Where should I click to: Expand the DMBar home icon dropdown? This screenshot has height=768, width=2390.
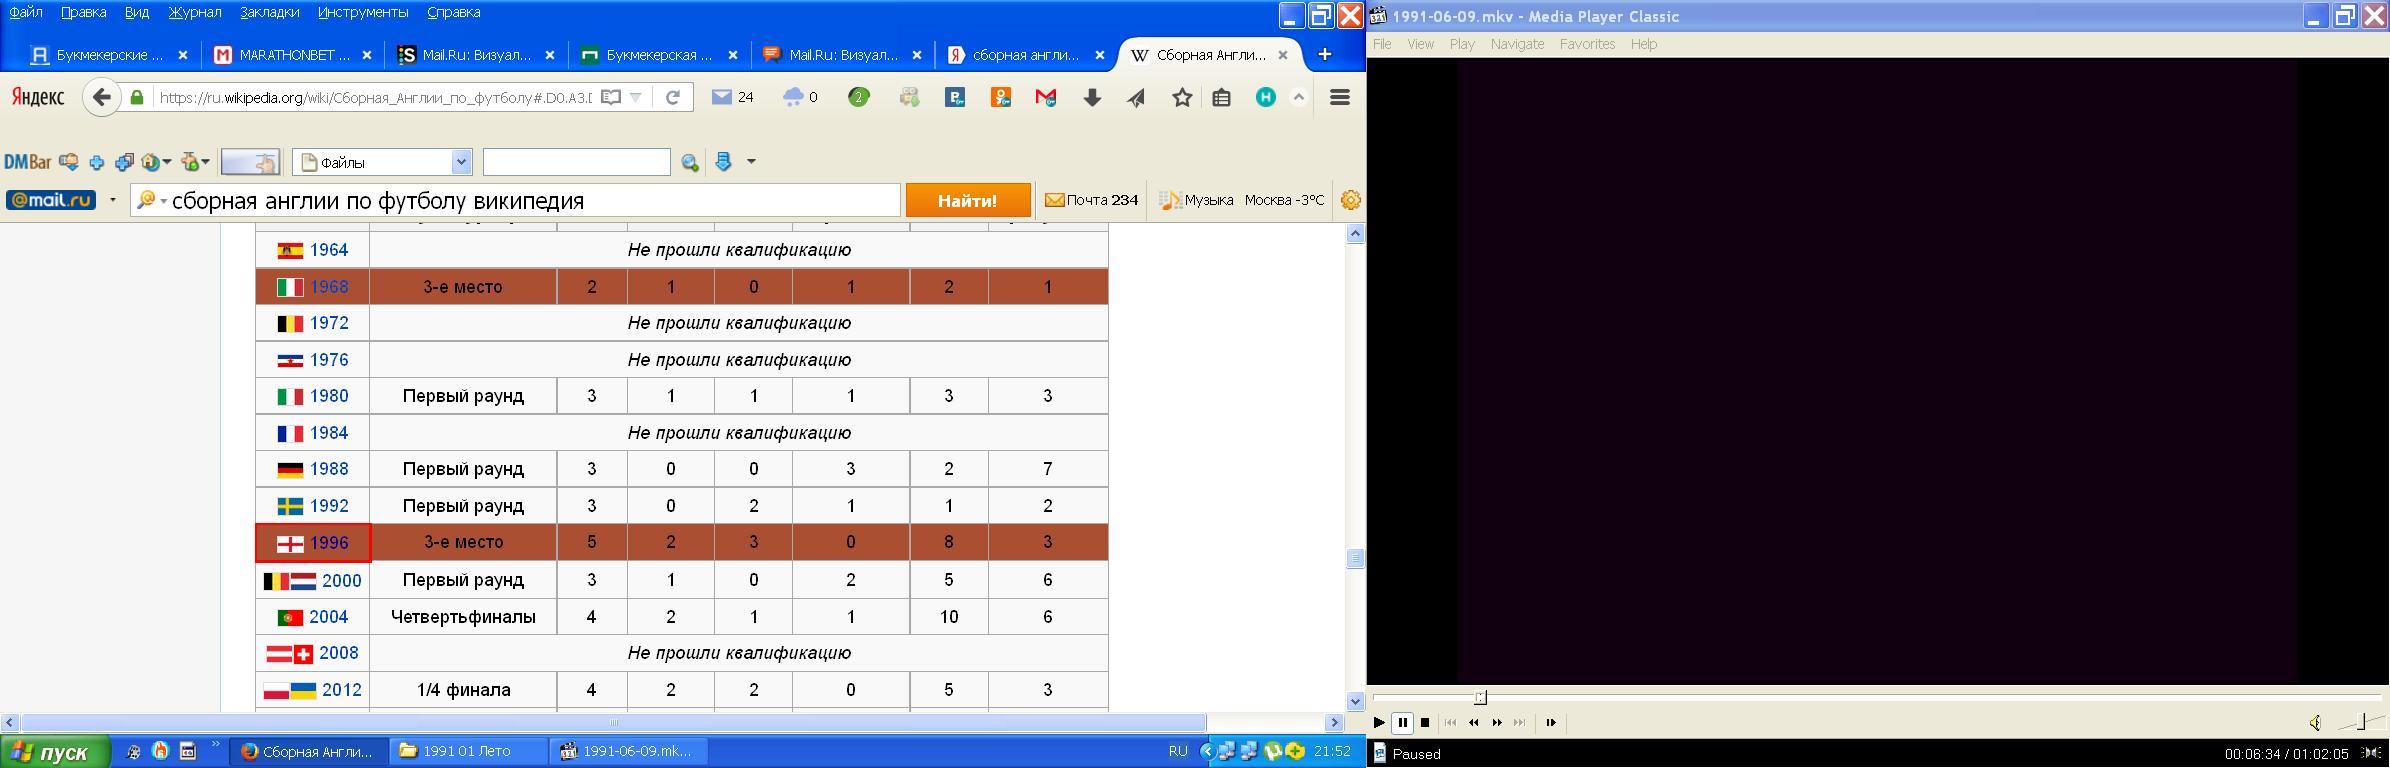[x=167, y=162]
